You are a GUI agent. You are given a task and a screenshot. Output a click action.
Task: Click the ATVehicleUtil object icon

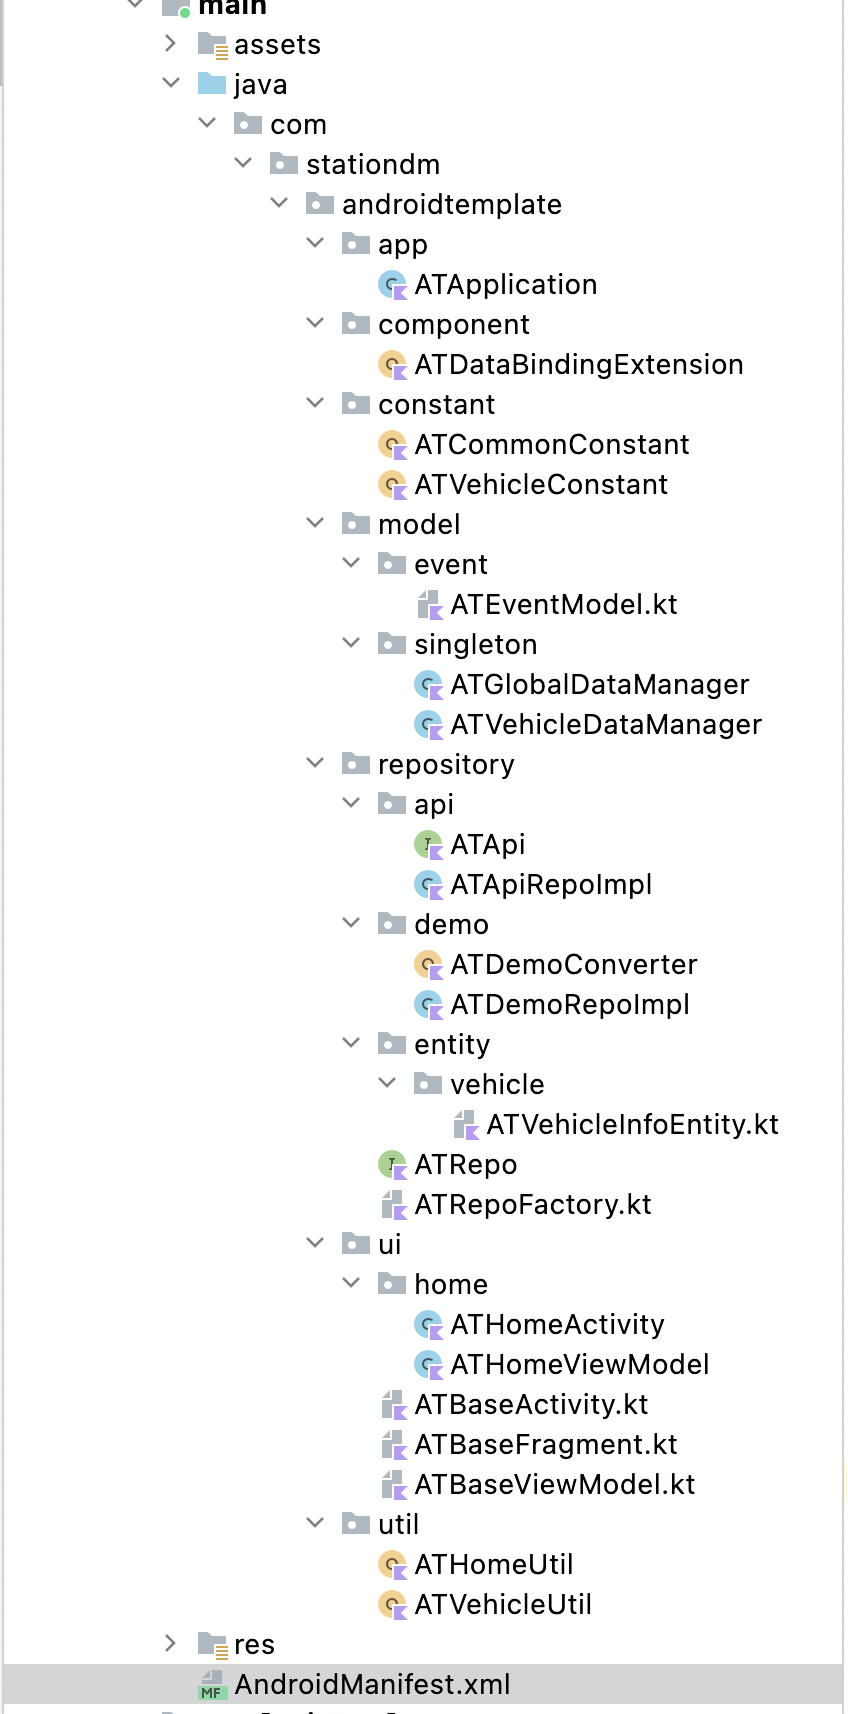(393, 1605)
